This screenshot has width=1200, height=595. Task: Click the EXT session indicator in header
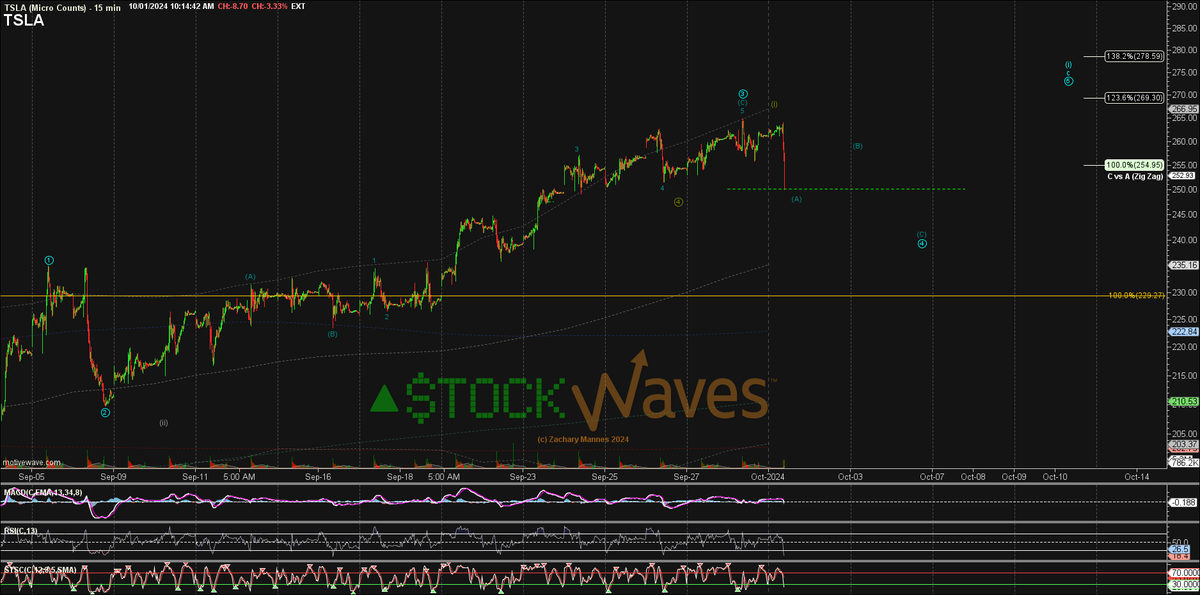[x=297, y=6]
